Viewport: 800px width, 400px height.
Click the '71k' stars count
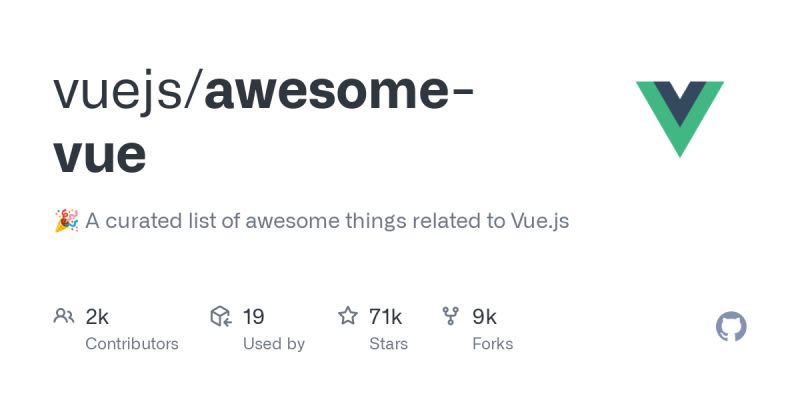385,317
